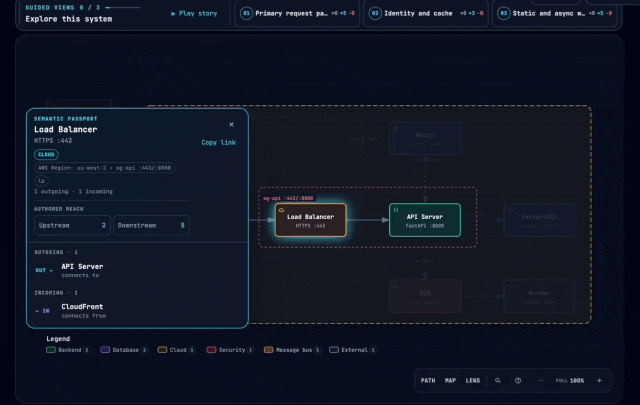Click the '← IN' direction indicator

pyautogui.click(x=42, y=311)
